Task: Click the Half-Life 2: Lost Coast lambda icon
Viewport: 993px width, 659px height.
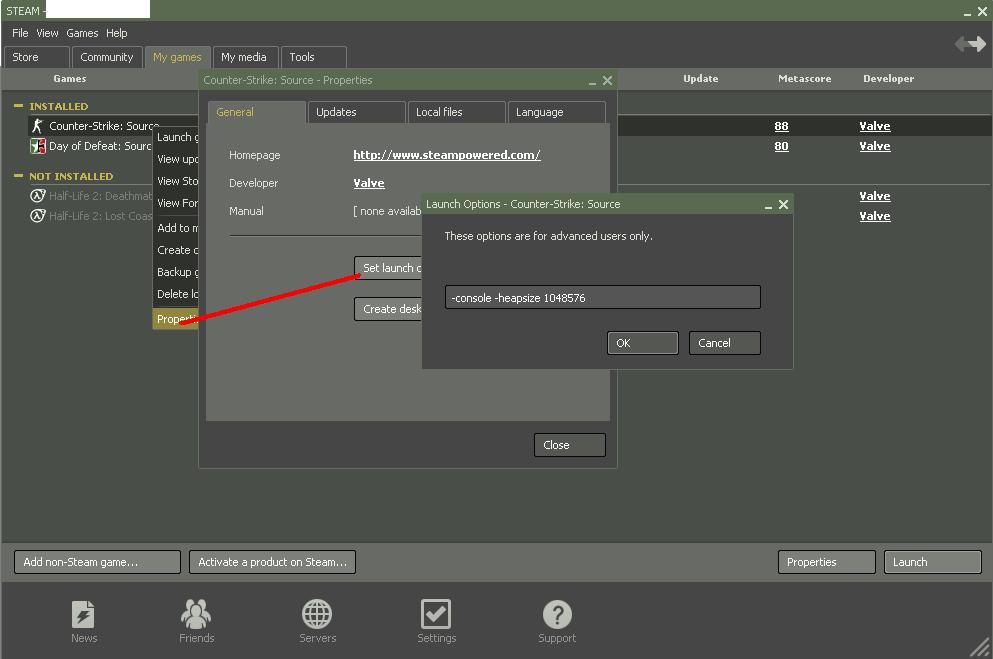Action: click(38, 216)
